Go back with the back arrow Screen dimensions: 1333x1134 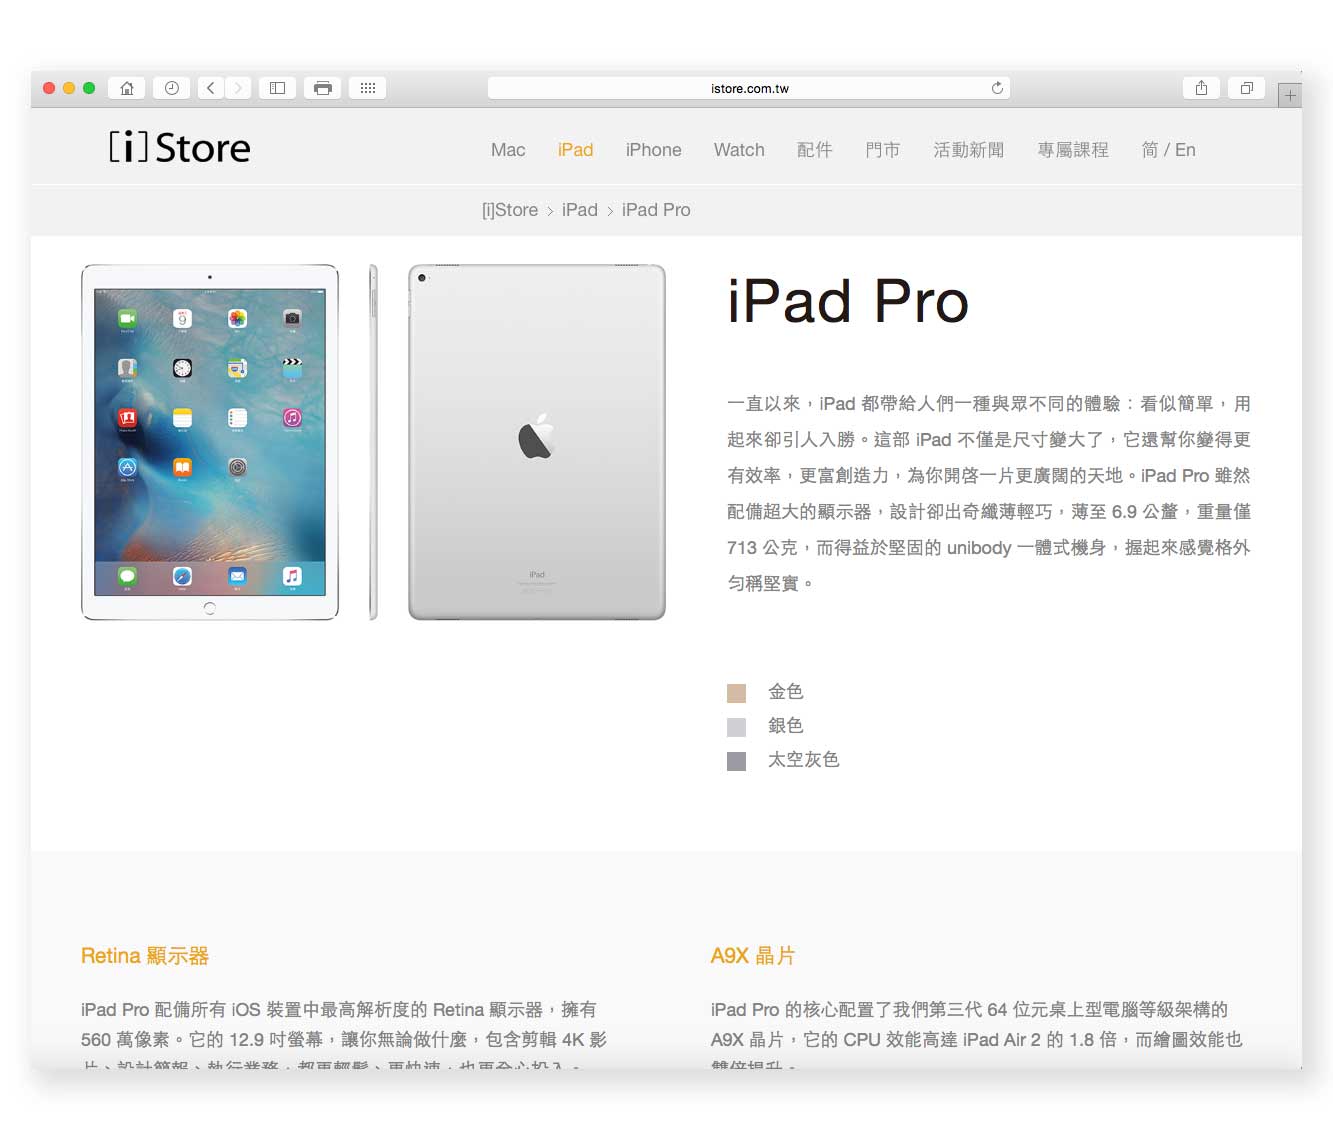click(x=211, y=88)
